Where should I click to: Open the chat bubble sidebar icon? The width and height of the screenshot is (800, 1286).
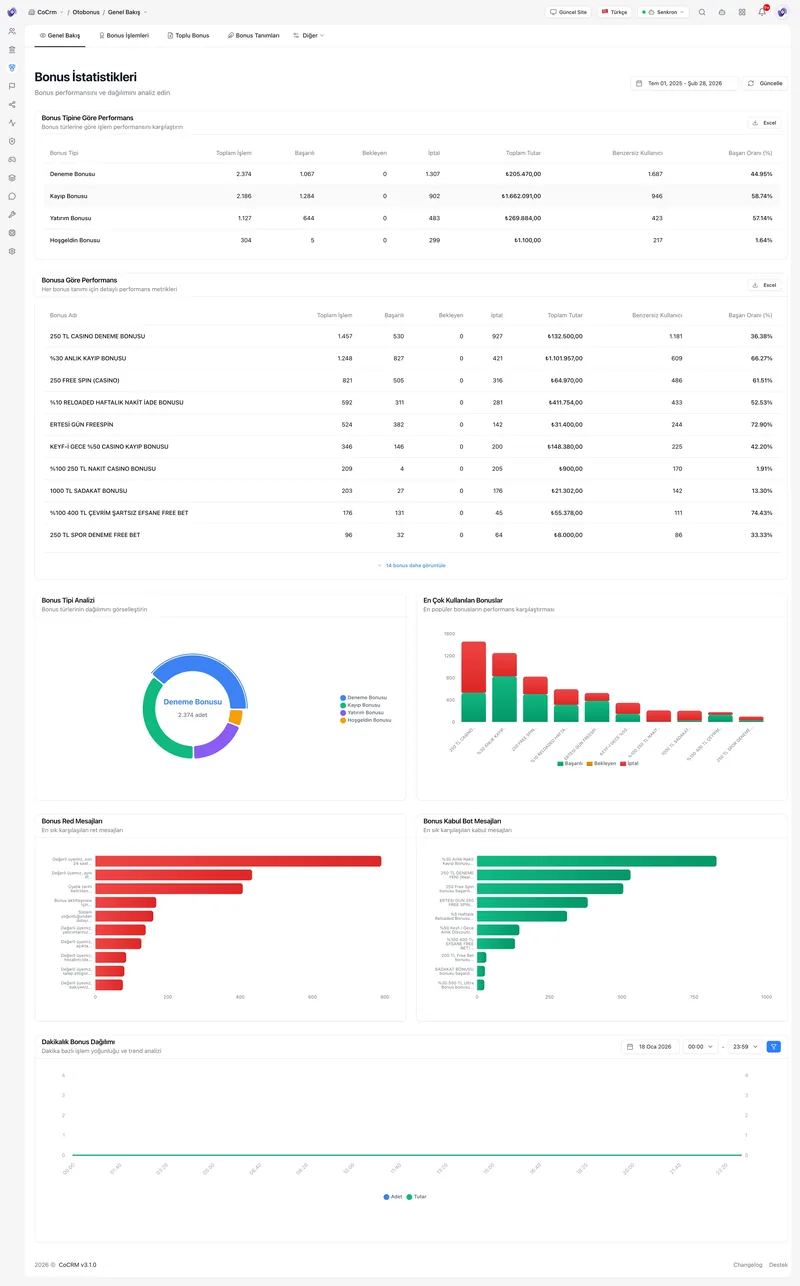[x=12, y=196]
